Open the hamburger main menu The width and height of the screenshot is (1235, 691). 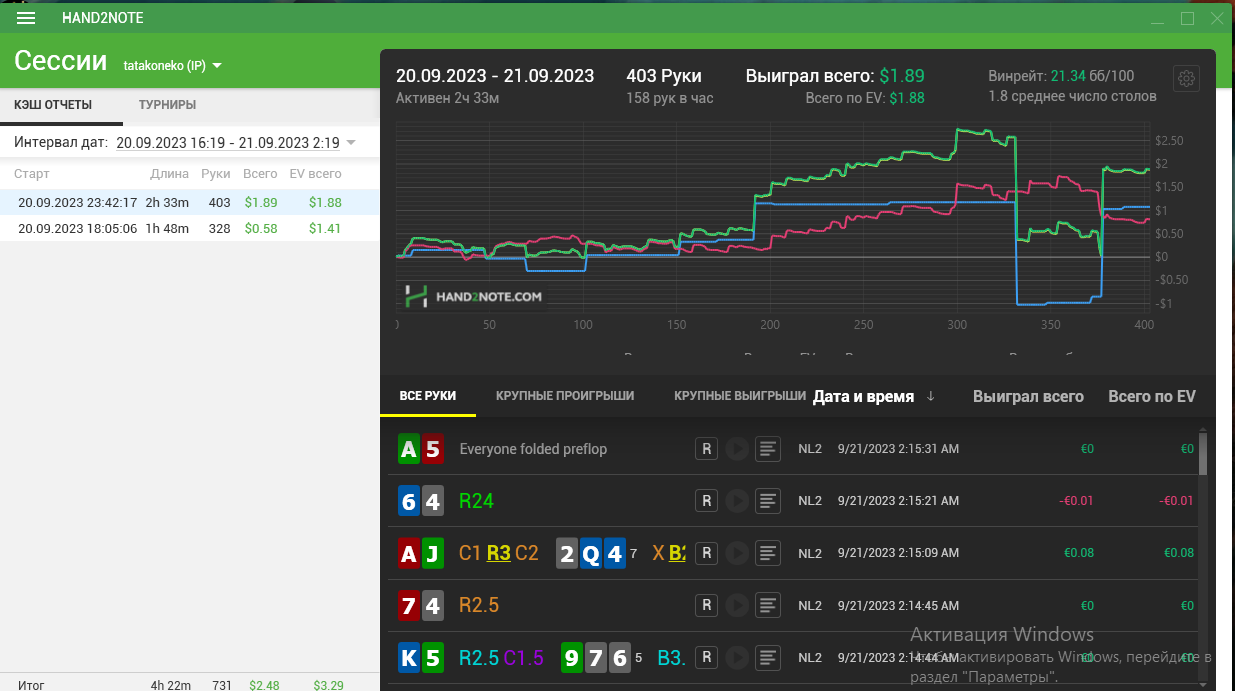[26, 18]
